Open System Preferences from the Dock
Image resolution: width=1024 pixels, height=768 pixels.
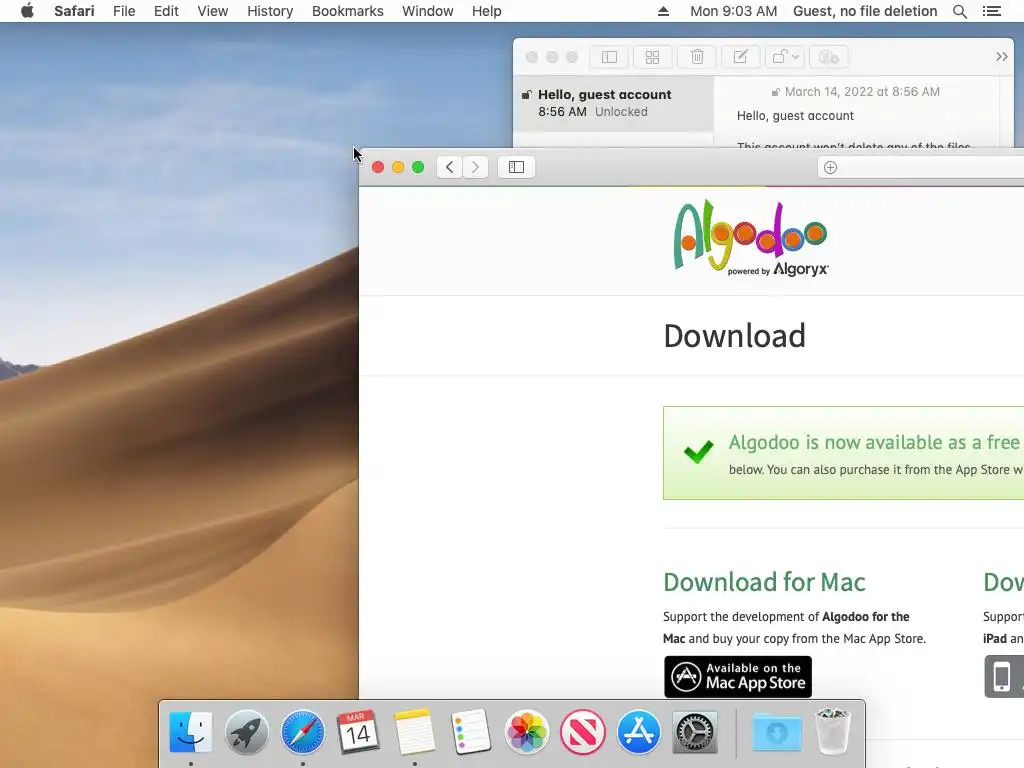click(x=695, y=732)
